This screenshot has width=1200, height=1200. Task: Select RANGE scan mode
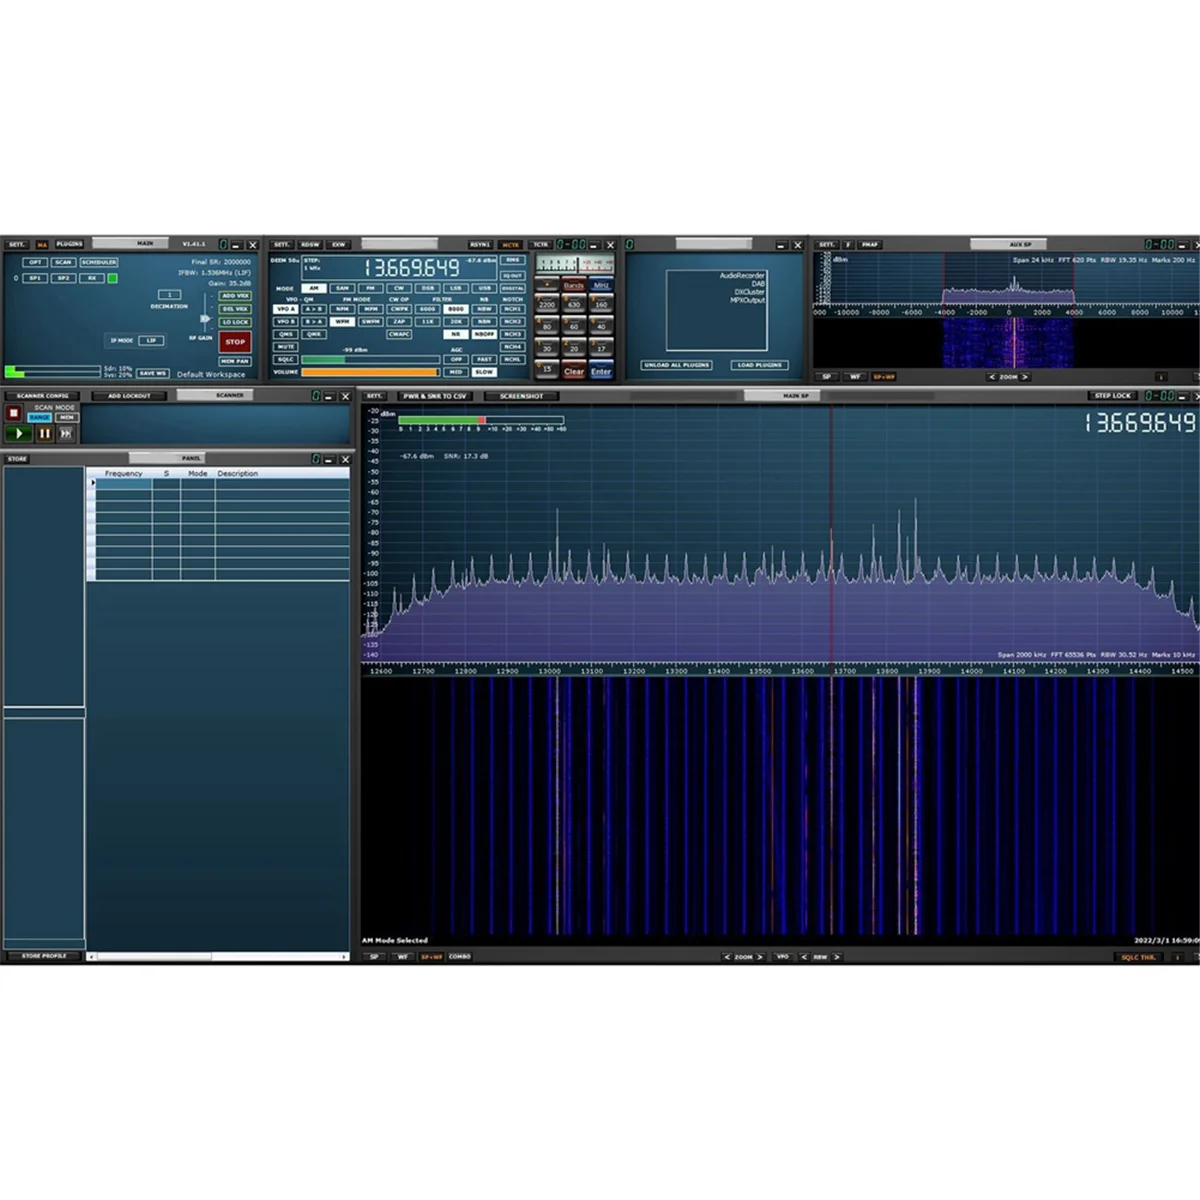pyautogui.click(x=40, y=418)
